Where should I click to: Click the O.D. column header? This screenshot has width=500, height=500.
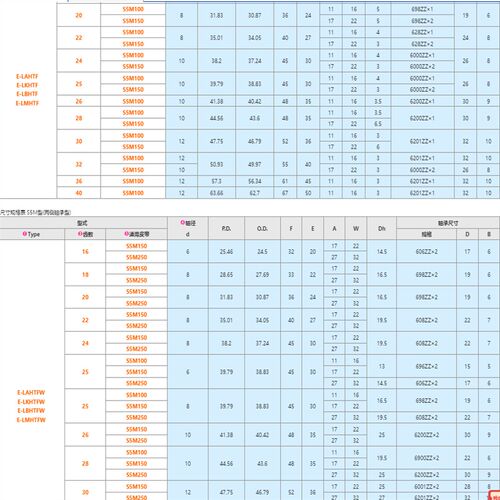262,228
